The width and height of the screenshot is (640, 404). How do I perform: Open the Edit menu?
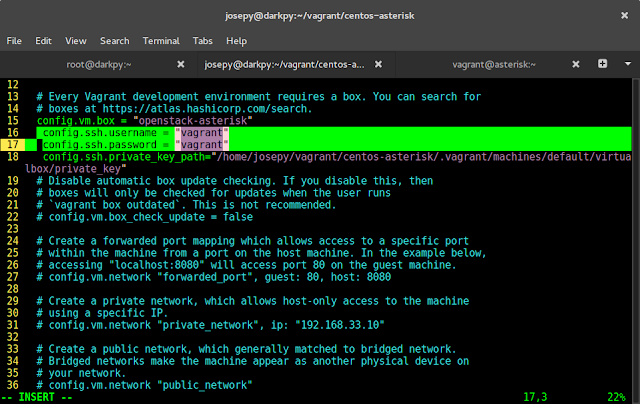coord(43,41)
